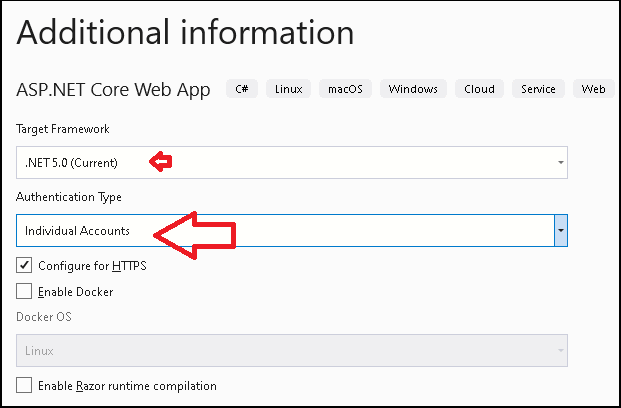Click the Additional information heading
The width and height of the screenshot is (621, 408).
[x=185, y=32]
